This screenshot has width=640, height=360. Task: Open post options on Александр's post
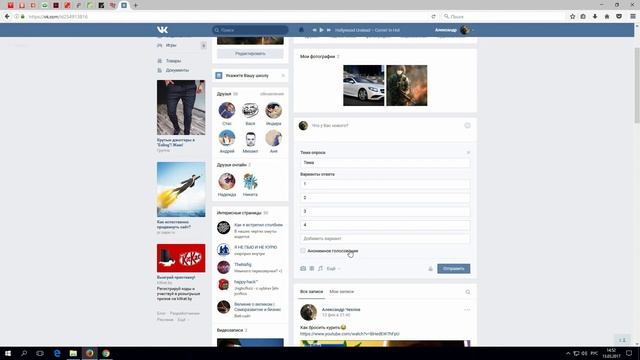click(467, 310)
